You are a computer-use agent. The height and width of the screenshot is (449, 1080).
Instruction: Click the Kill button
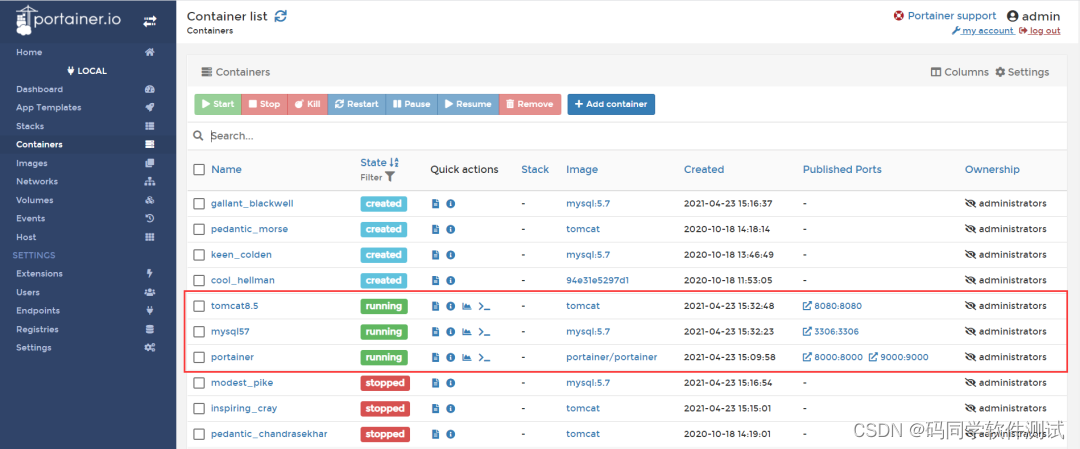tap(307, 104)
